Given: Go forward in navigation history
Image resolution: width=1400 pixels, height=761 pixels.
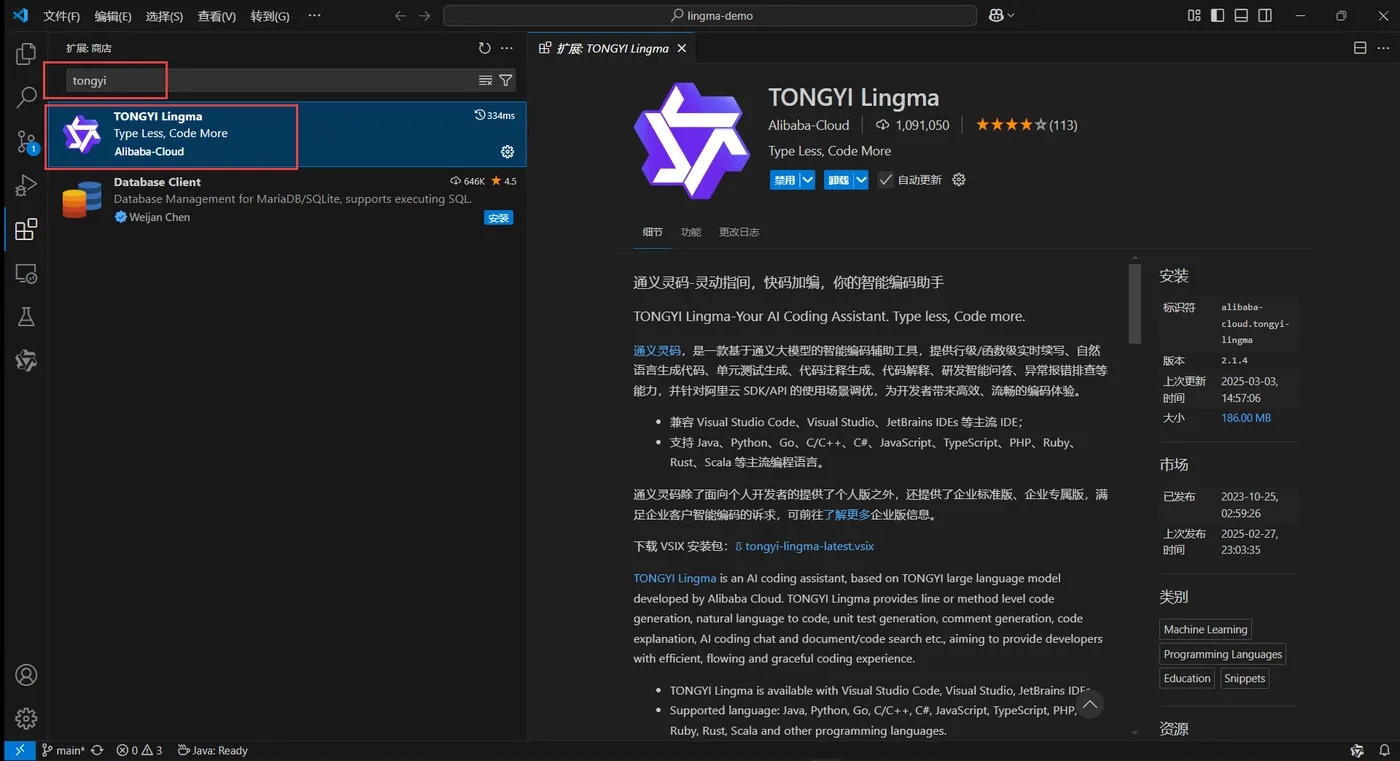Looking at the screenshot, I should 425,16.
